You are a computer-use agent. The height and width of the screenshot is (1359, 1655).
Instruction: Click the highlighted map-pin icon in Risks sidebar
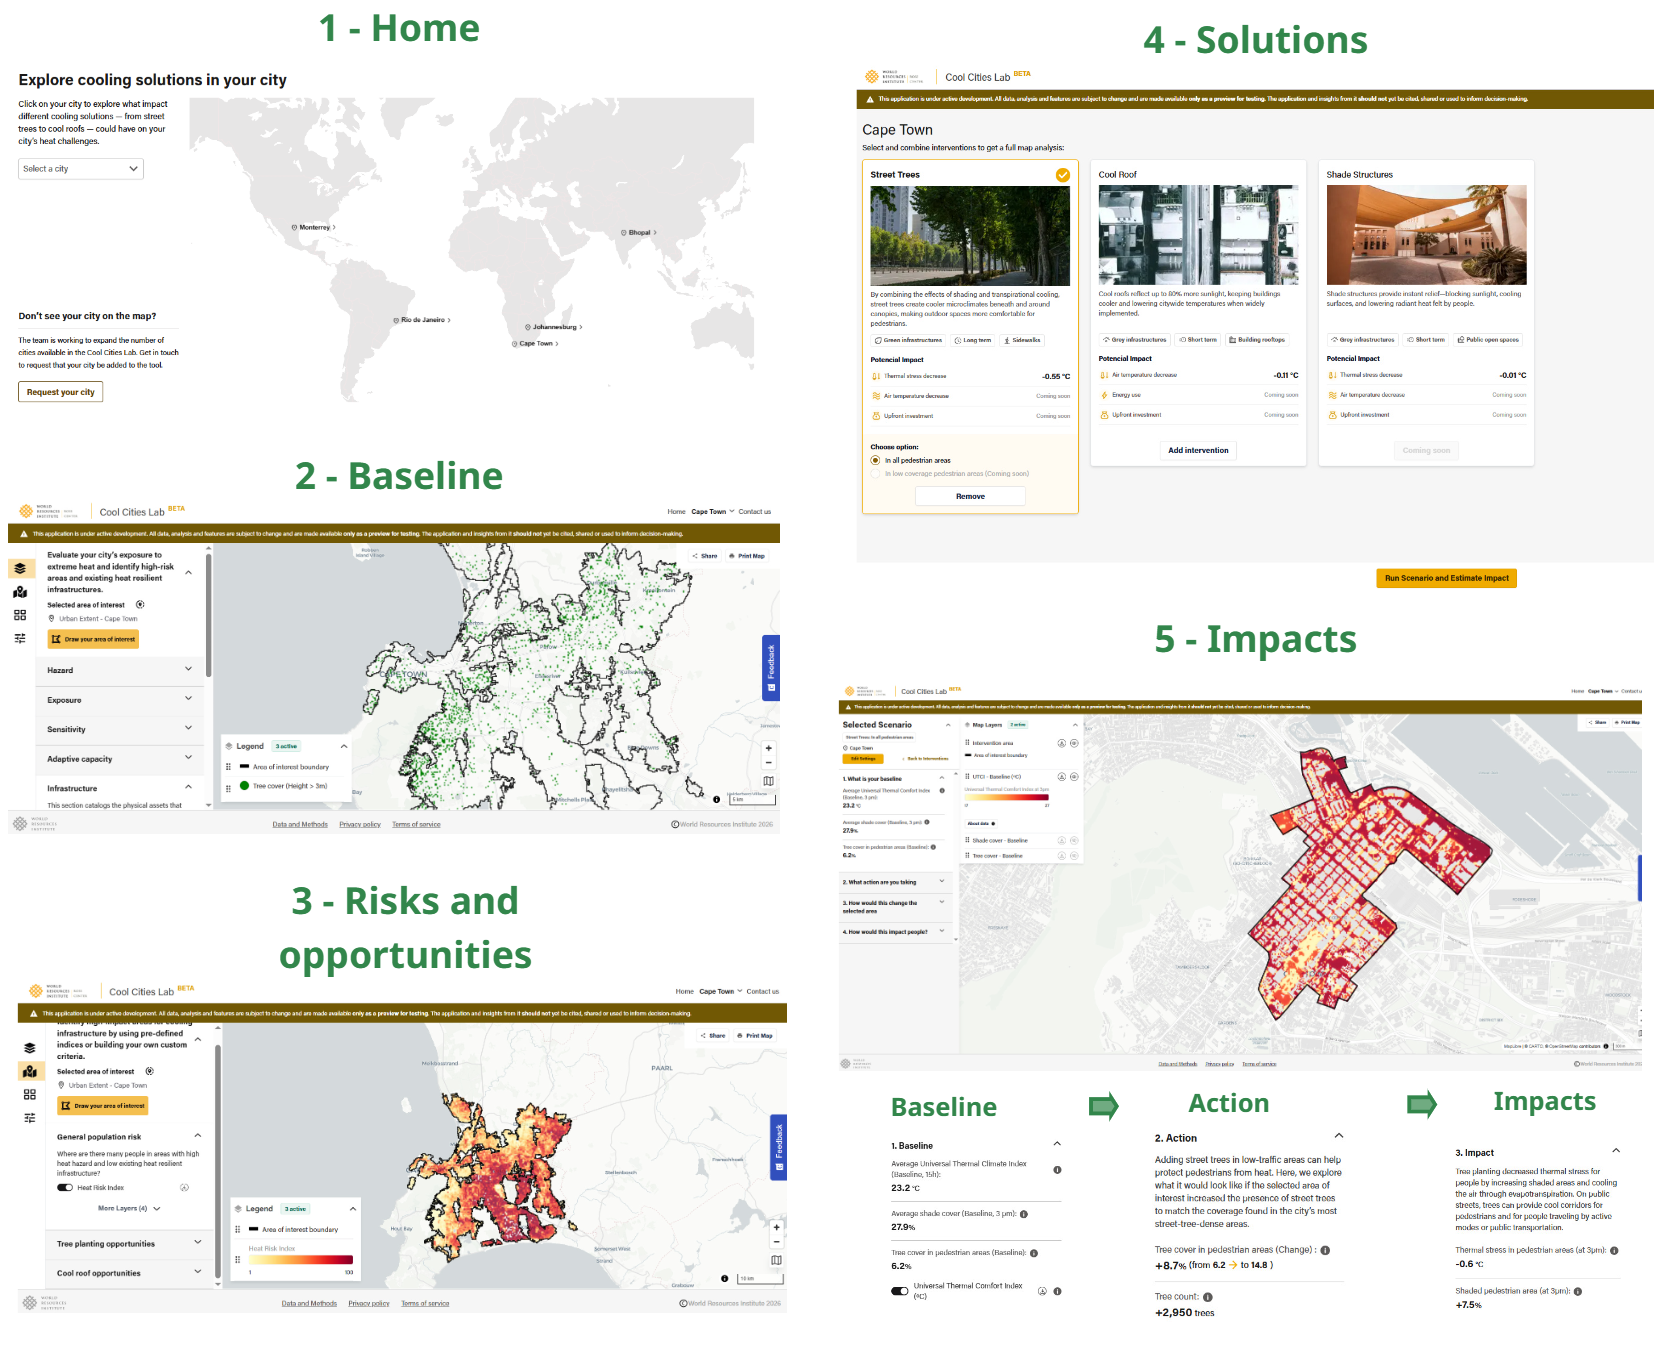click(30, 1071)
